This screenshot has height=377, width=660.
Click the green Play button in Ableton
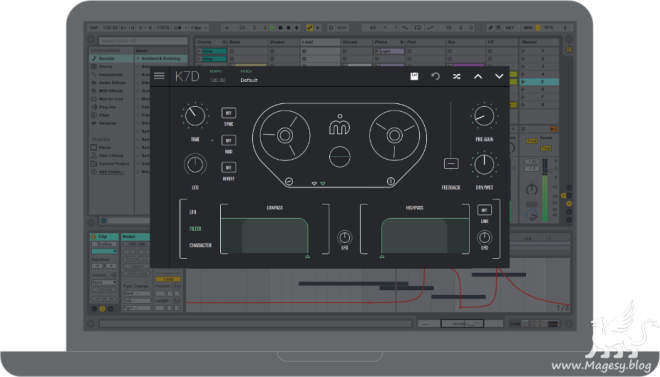[x=272, y=28]
